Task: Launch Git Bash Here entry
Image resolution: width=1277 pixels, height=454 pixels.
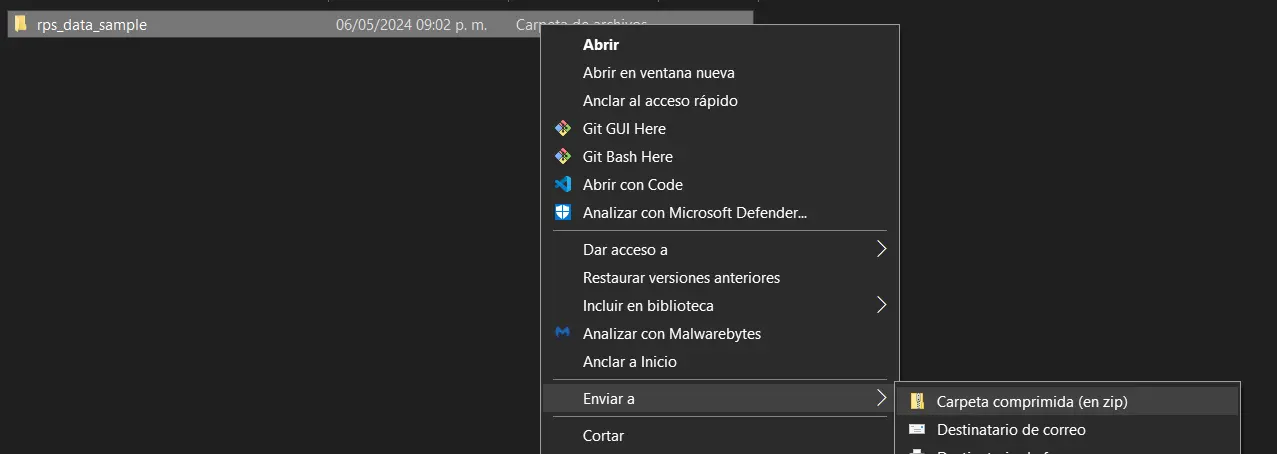Action: coord(628,157)
